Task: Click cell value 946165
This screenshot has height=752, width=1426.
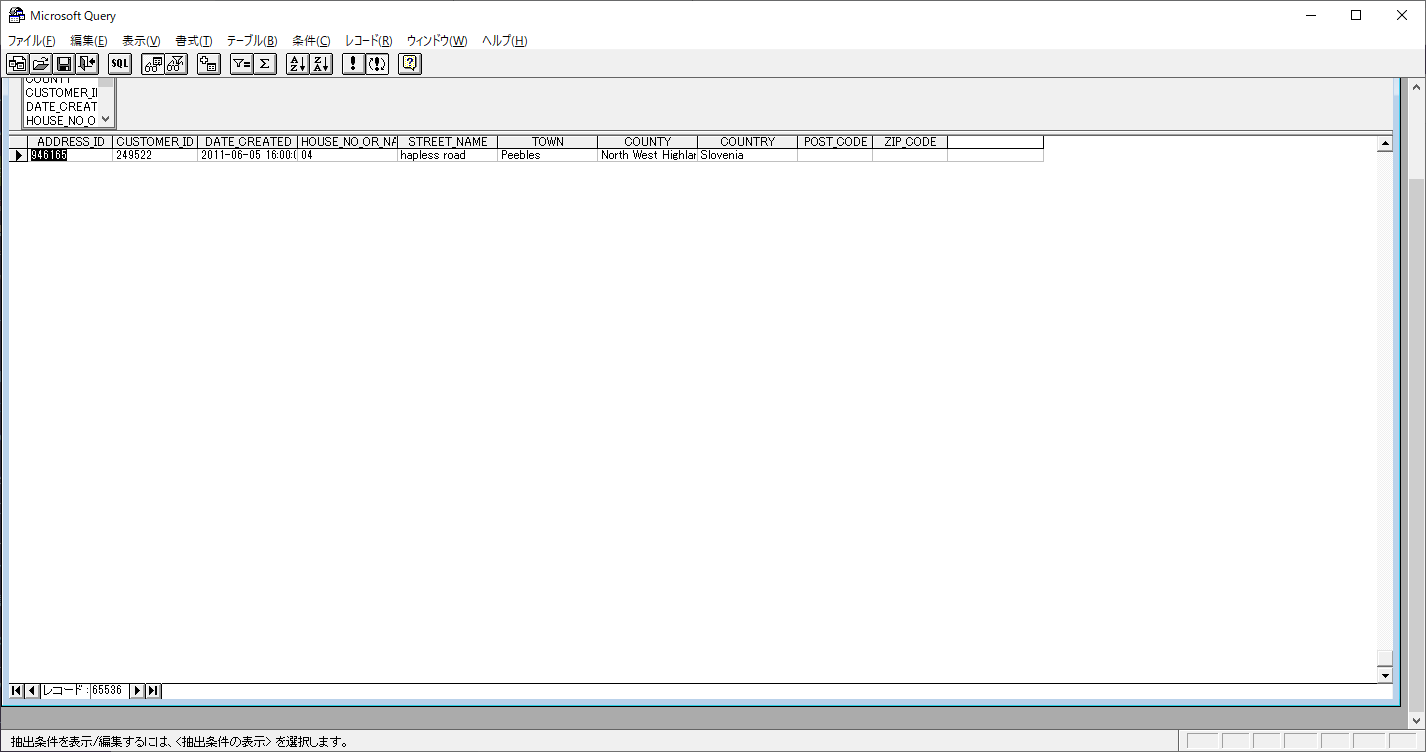Action: (x=70, y=155)
